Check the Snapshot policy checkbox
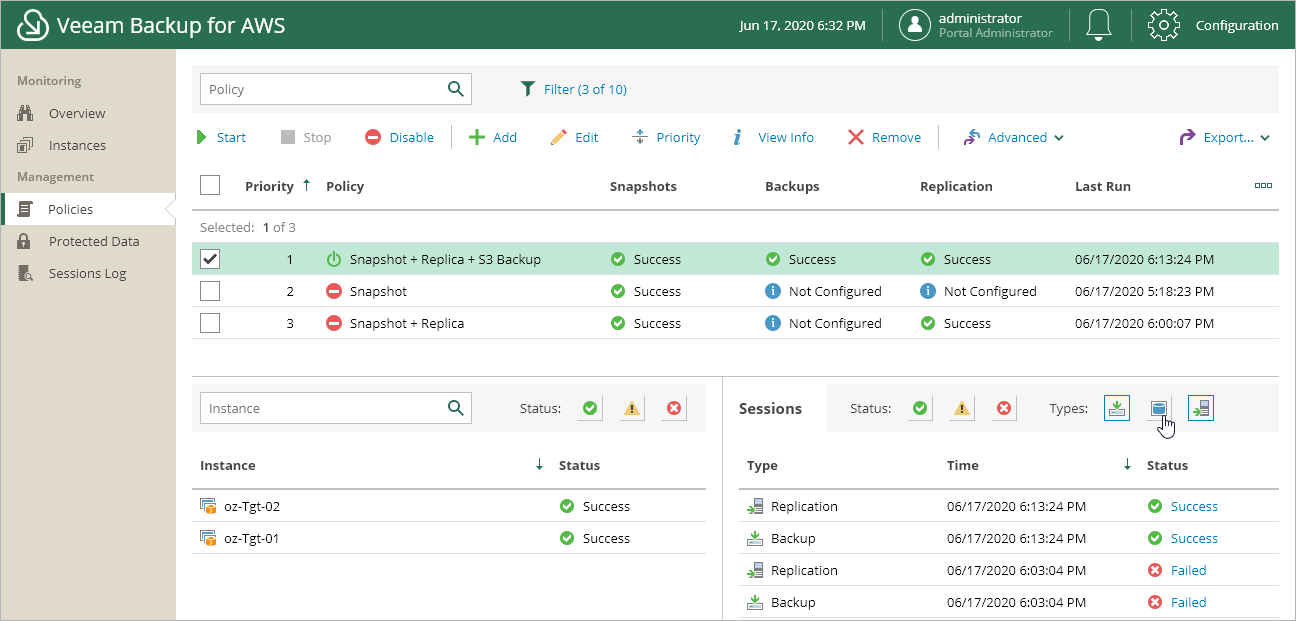 [x=210, y=291]
